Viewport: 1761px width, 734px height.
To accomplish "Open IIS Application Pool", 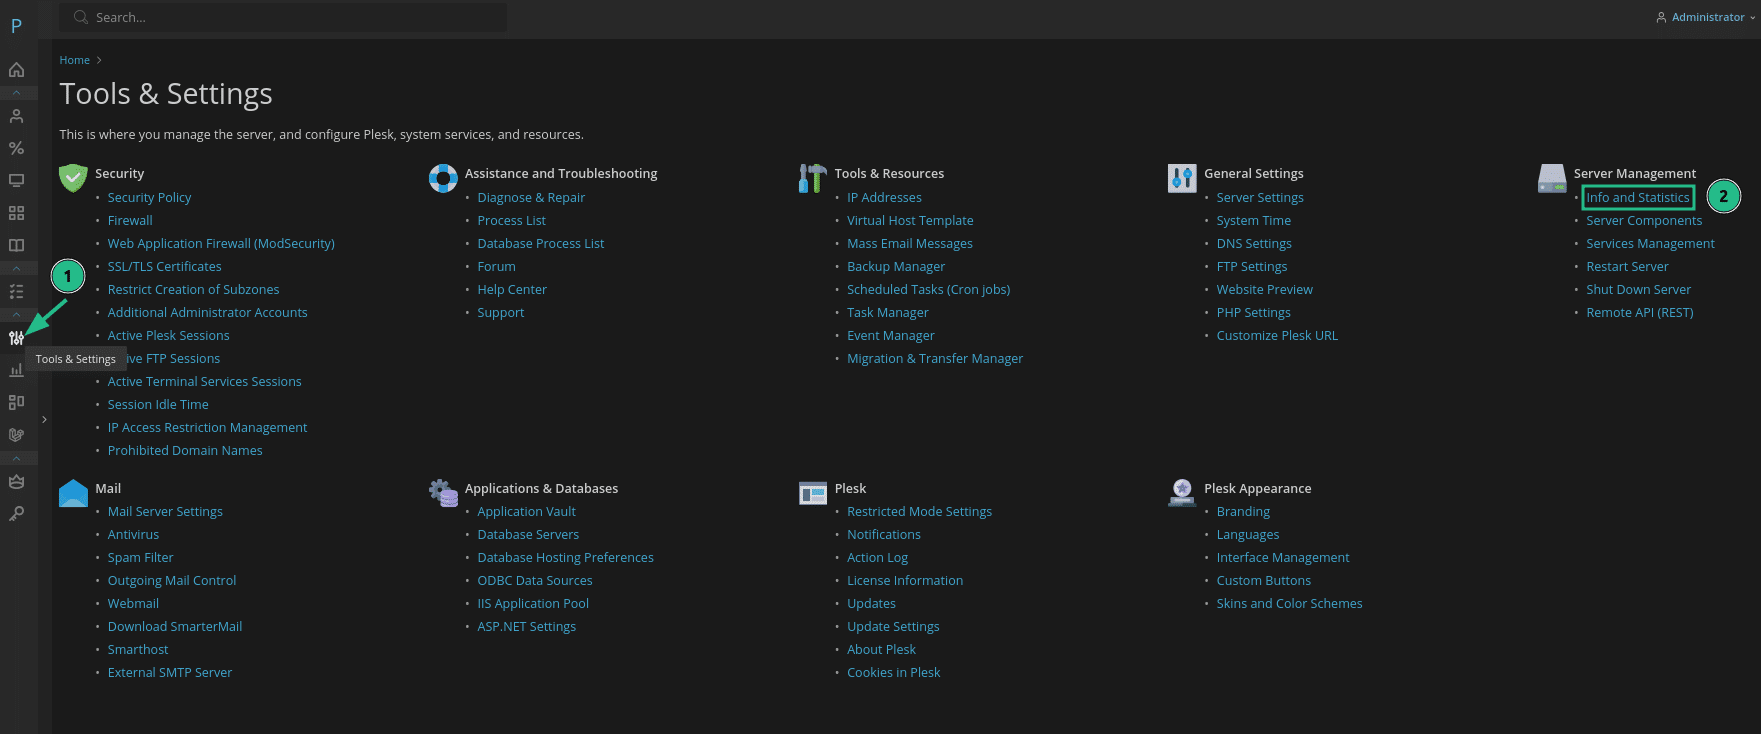I will [533, 604].
